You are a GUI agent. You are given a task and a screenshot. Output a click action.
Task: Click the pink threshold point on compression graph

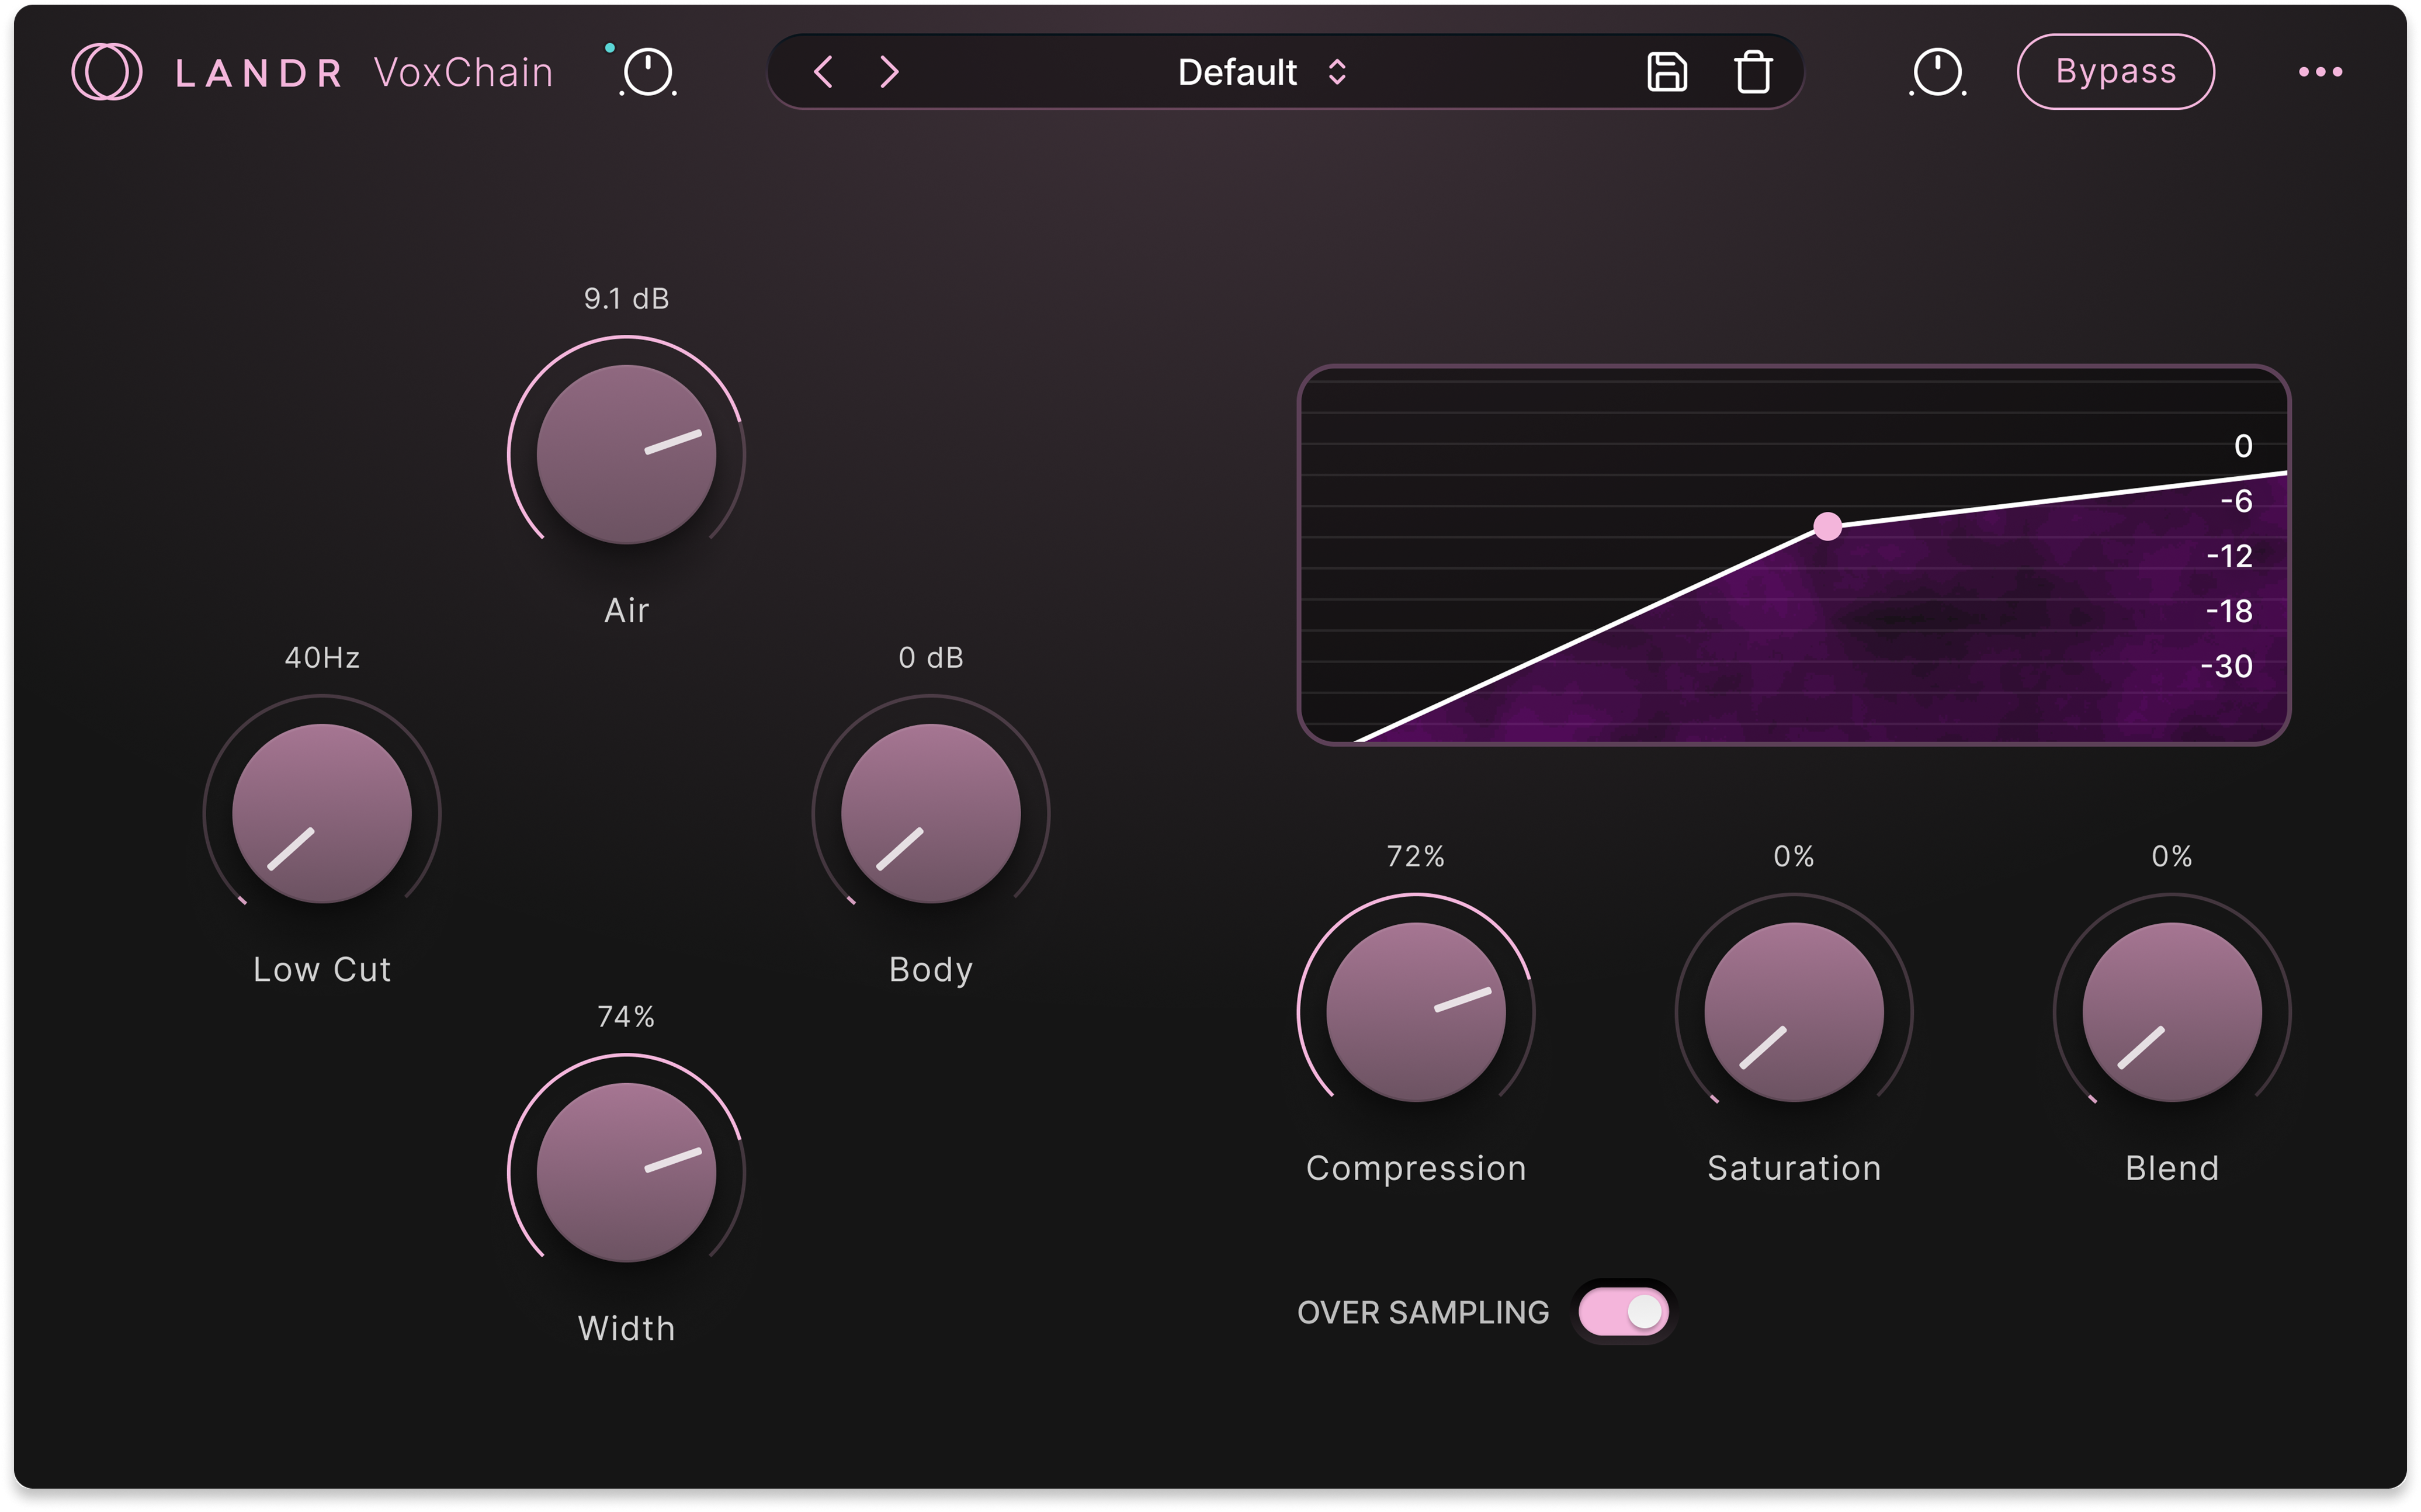tap(1827, 526)
